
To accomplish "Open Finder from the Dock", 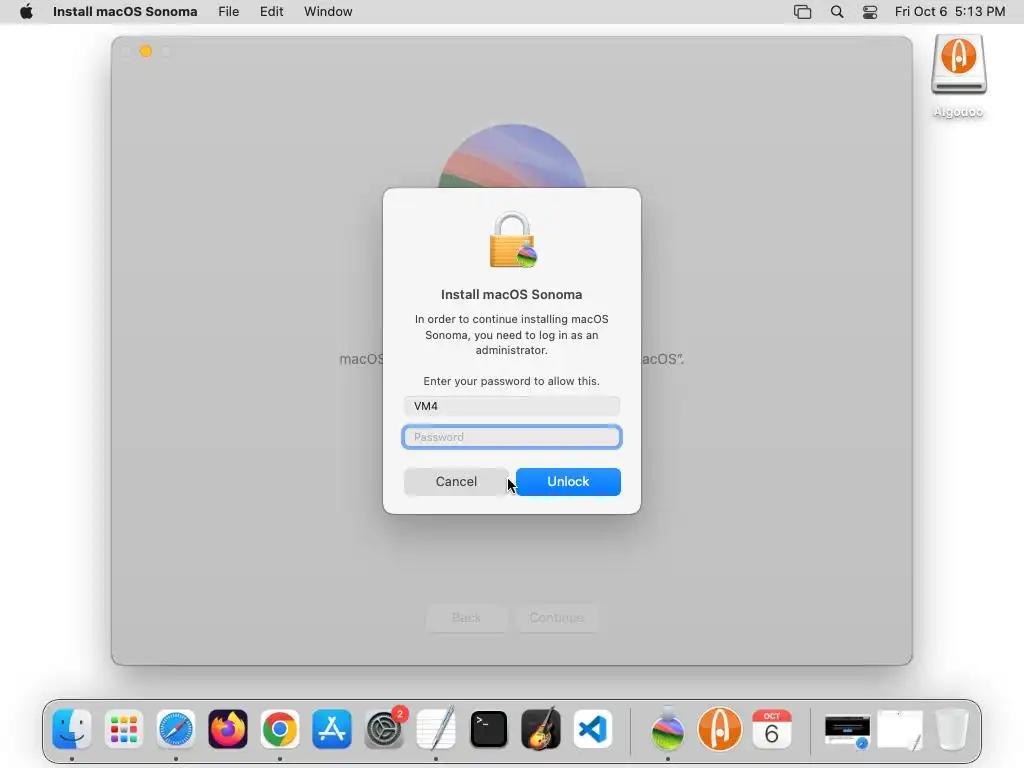I will 72,729.
